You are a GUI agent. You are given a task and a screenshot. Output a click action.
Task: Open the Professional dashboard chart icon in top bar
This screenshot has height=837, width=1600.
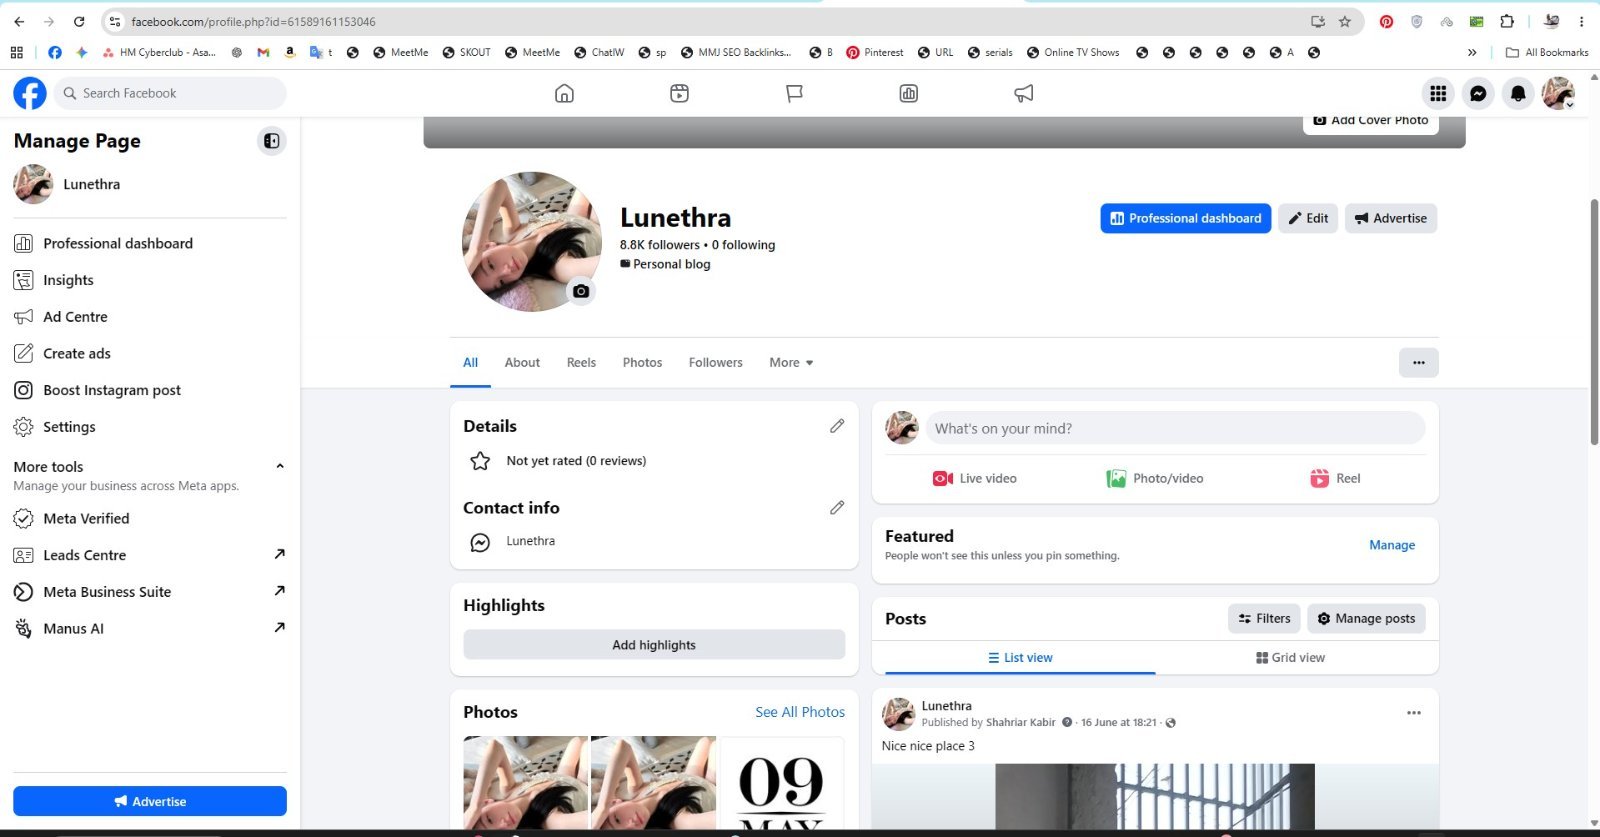pyautogui.click(x=908, y=93)
